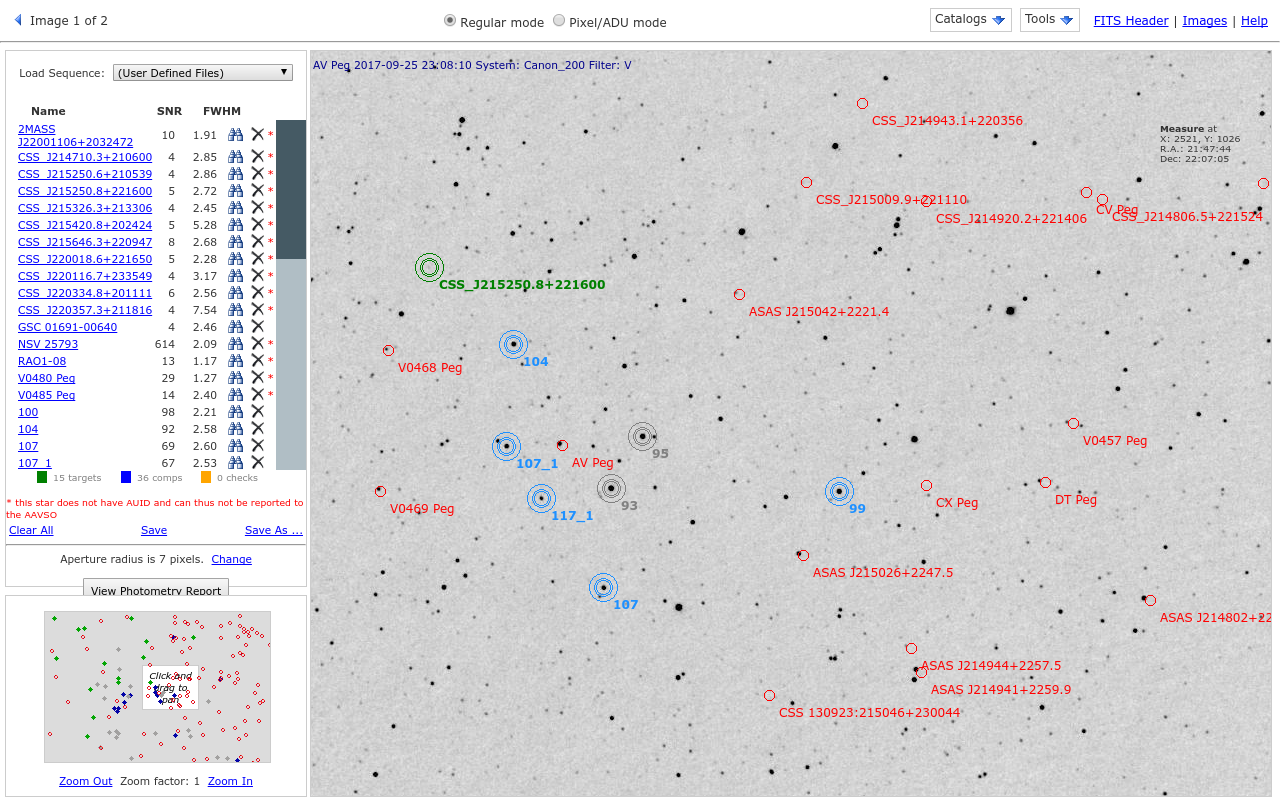The width and height of the screenshot is (1280, 800).
Task: Click the green targets color swatch
Action: (x=42, y=478)
